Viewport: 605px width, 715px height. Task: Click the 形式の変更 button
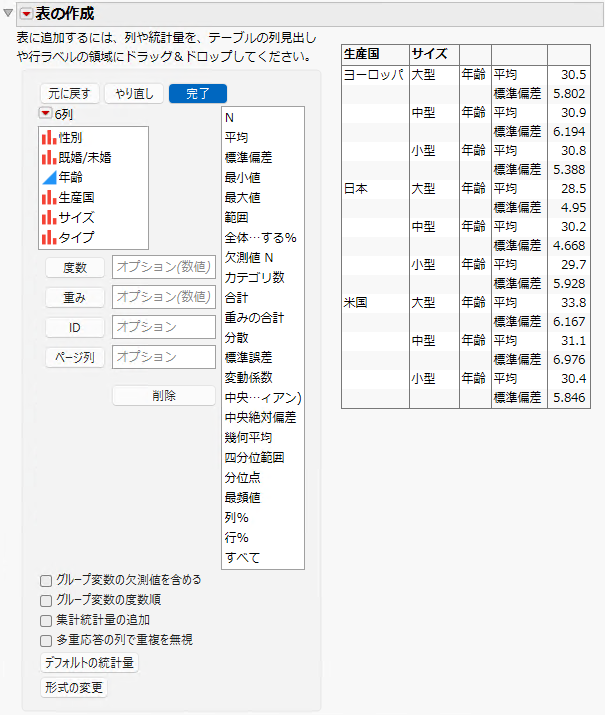coord(74,687)
